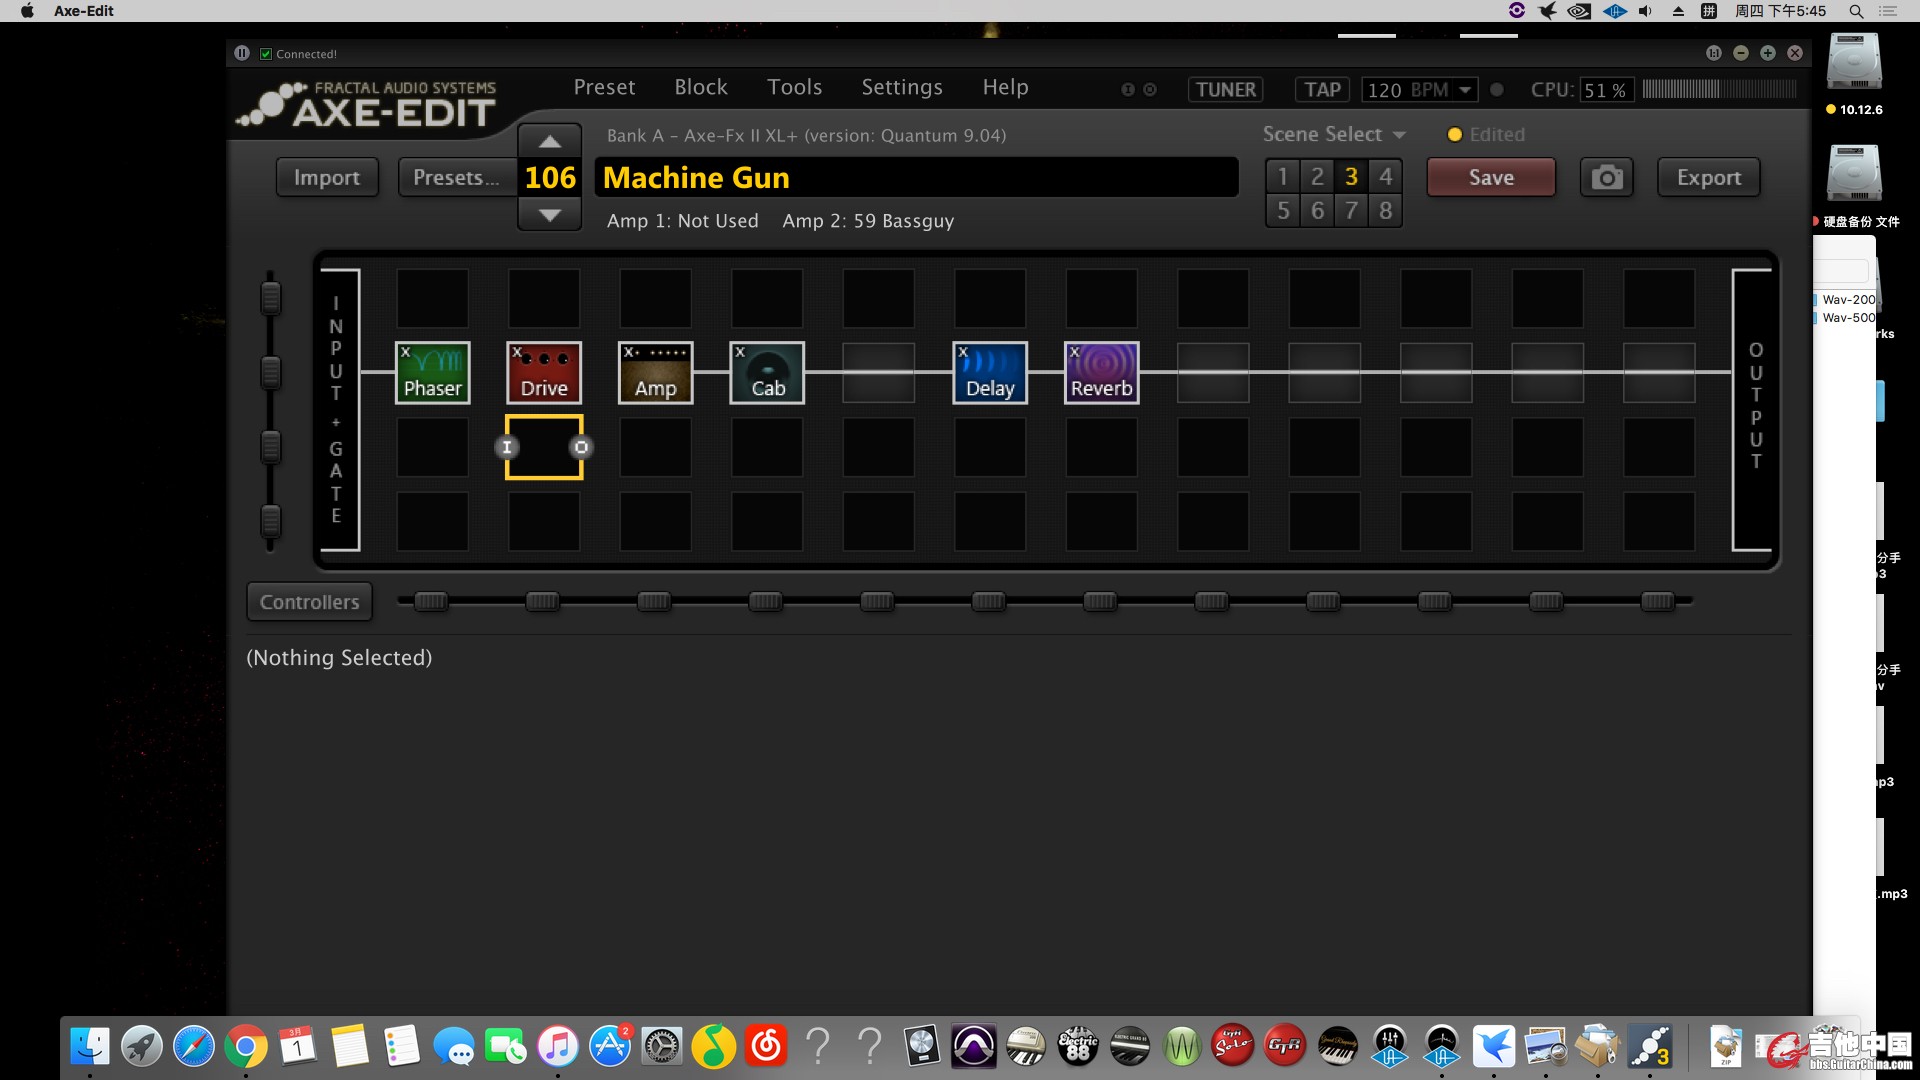Open Google Chrome from the Dock

[246, 1047]
